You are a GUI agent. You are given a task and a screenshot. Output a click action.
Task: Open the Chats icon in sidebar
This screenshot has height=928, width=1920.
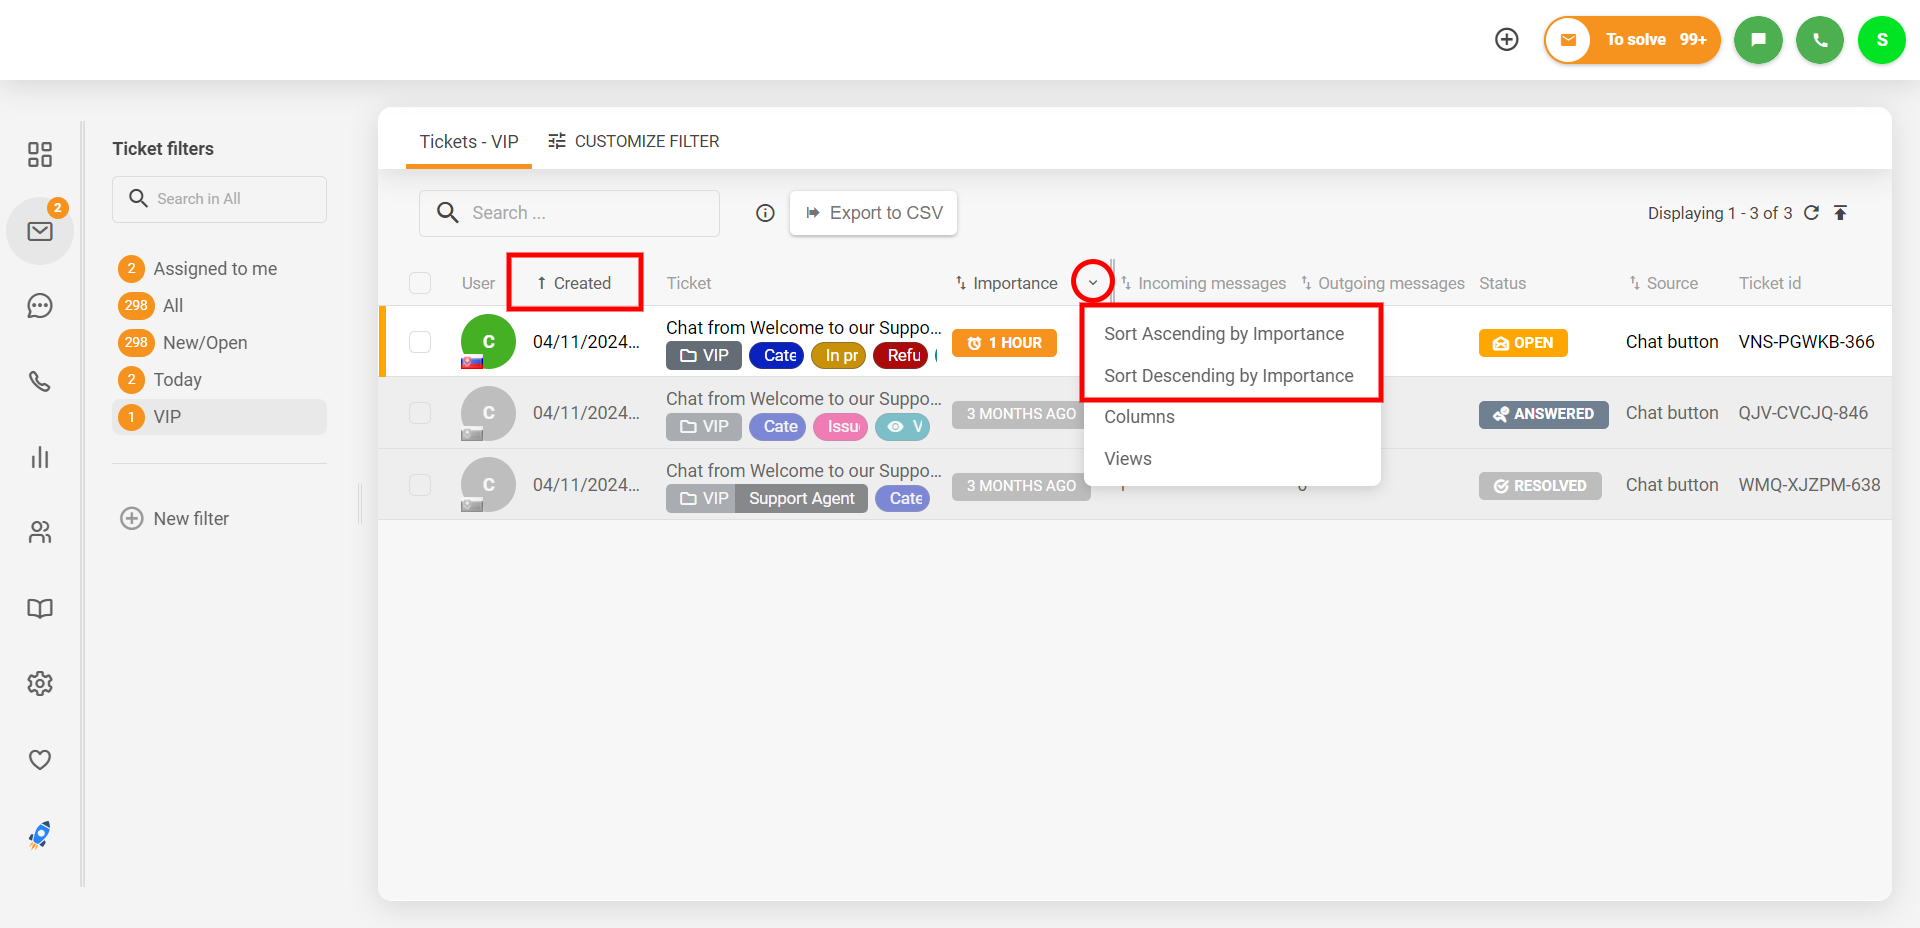(x=40, y=306)
